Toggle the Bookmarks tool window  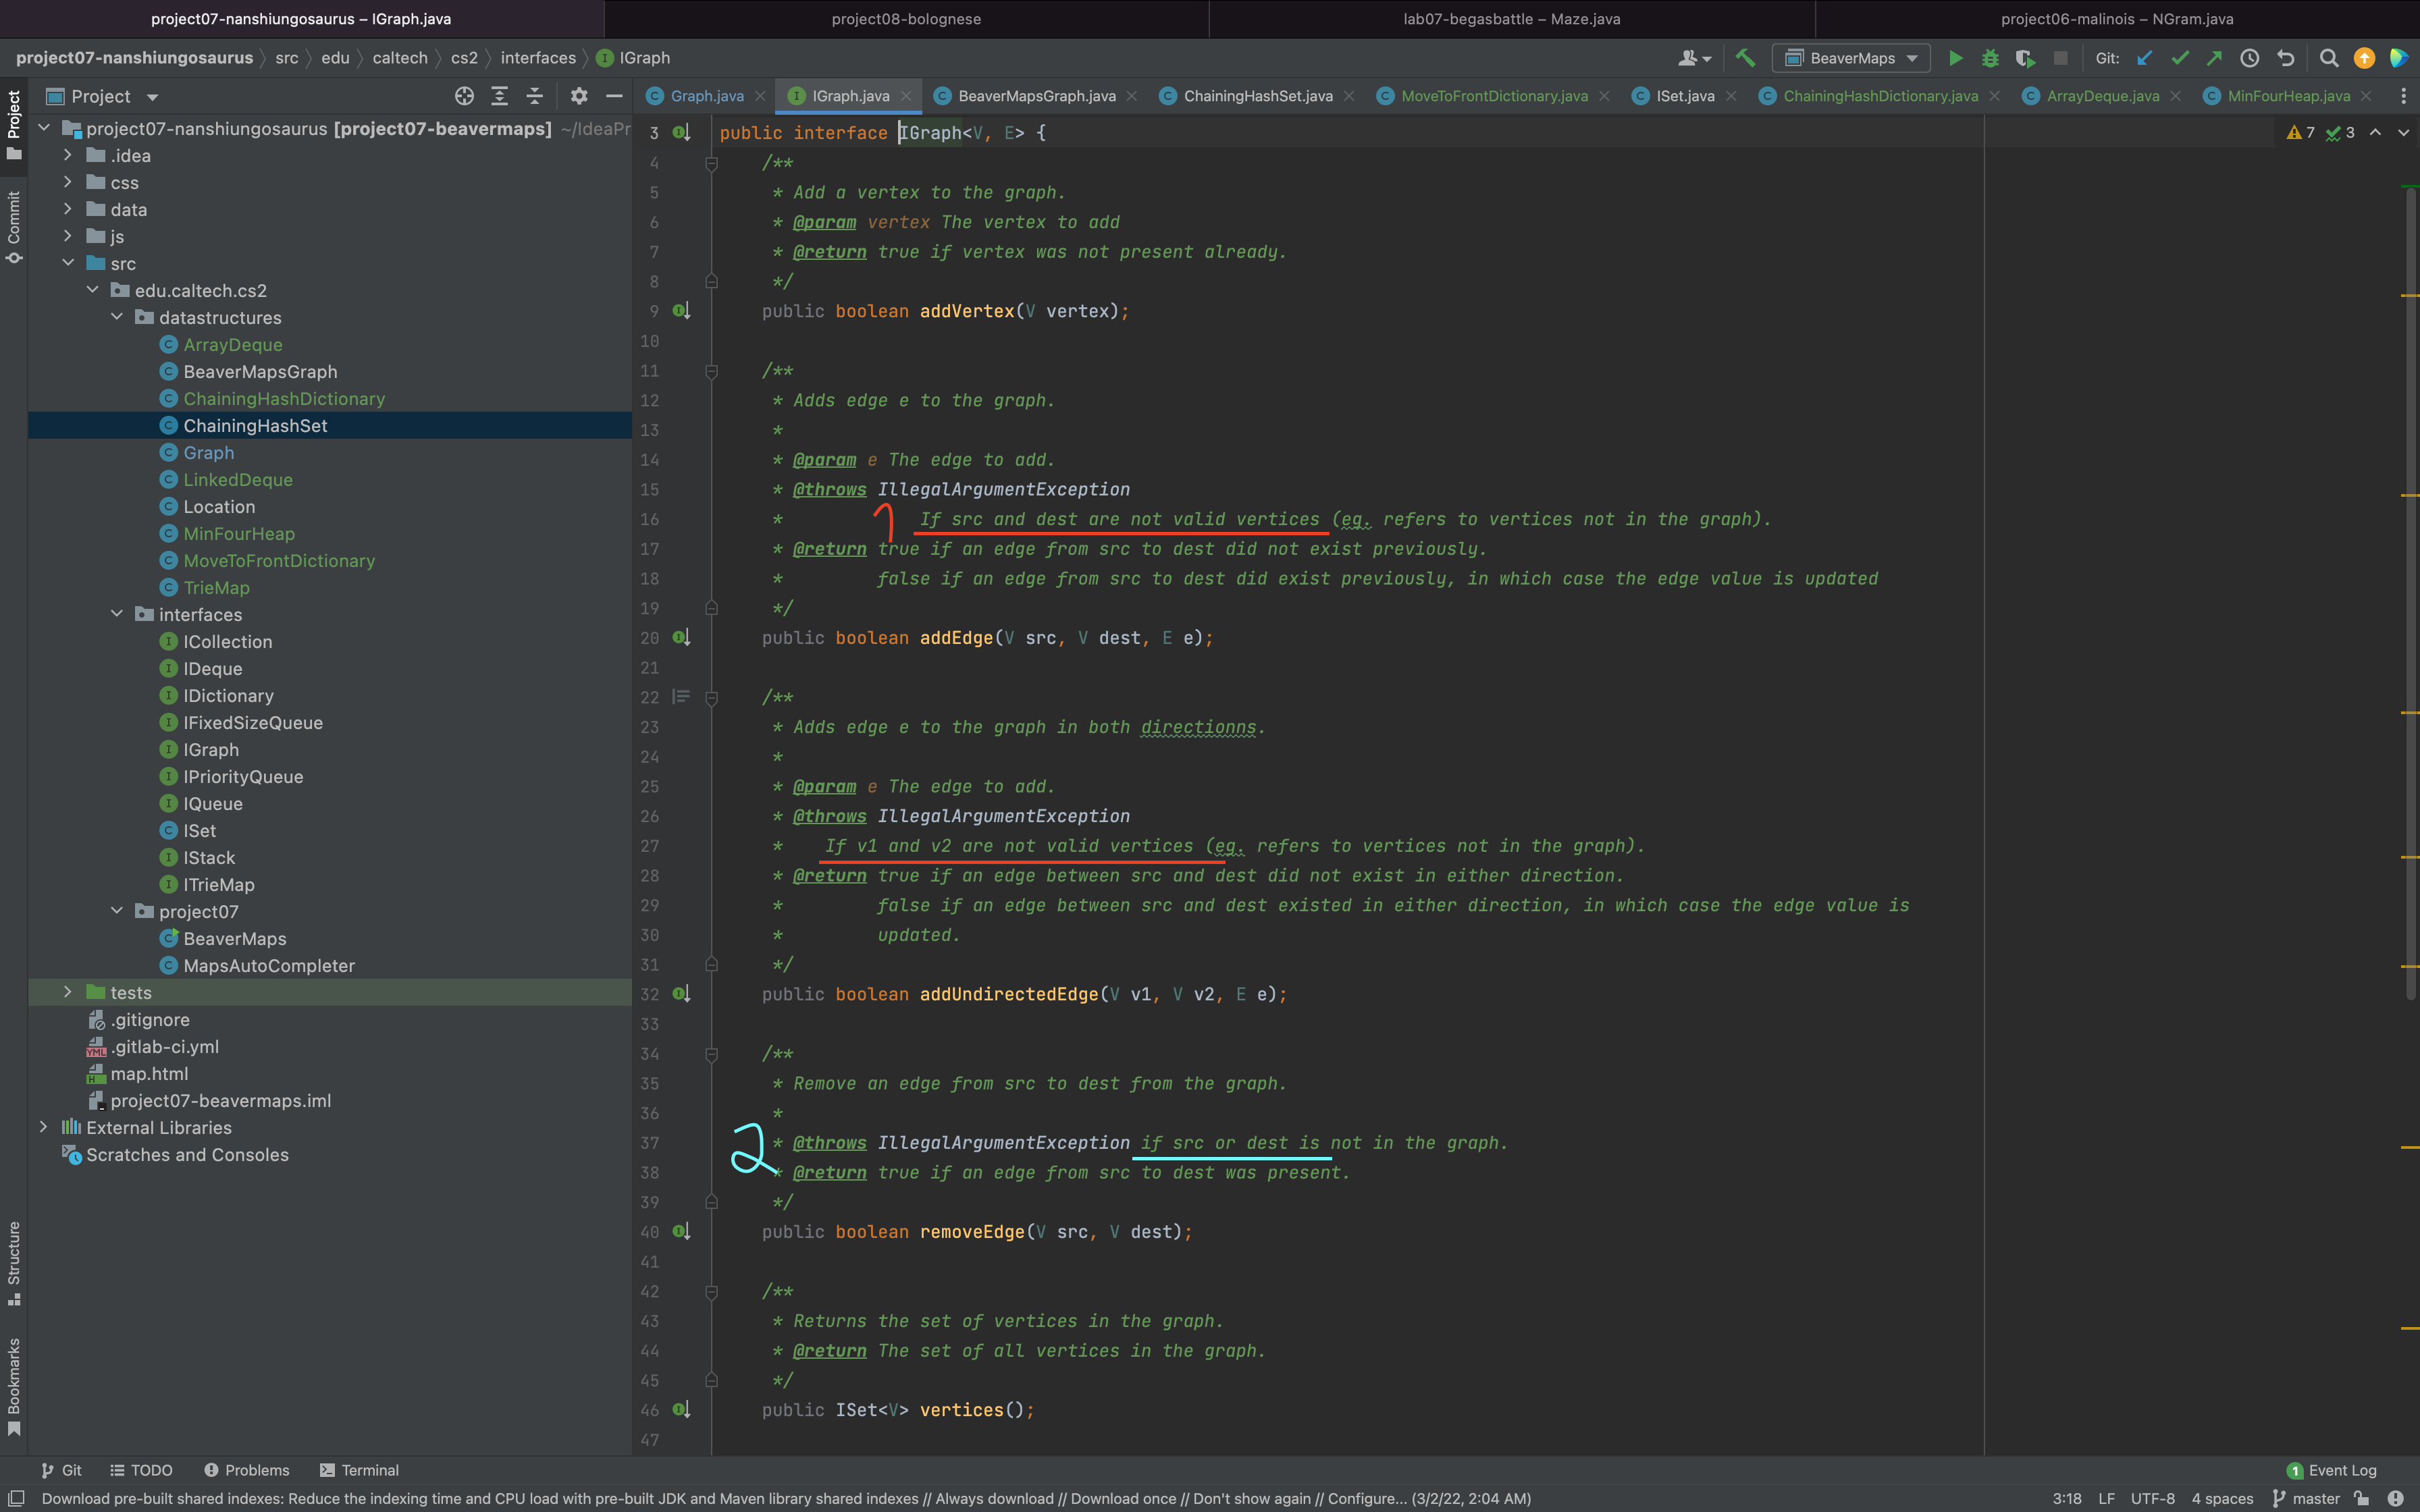(14, 1385)
